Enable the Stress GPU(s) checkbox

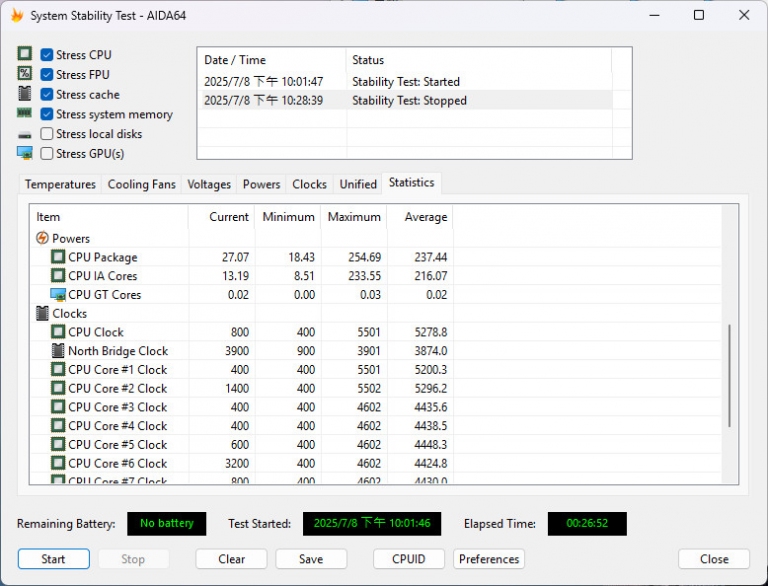tap(47, 153)
